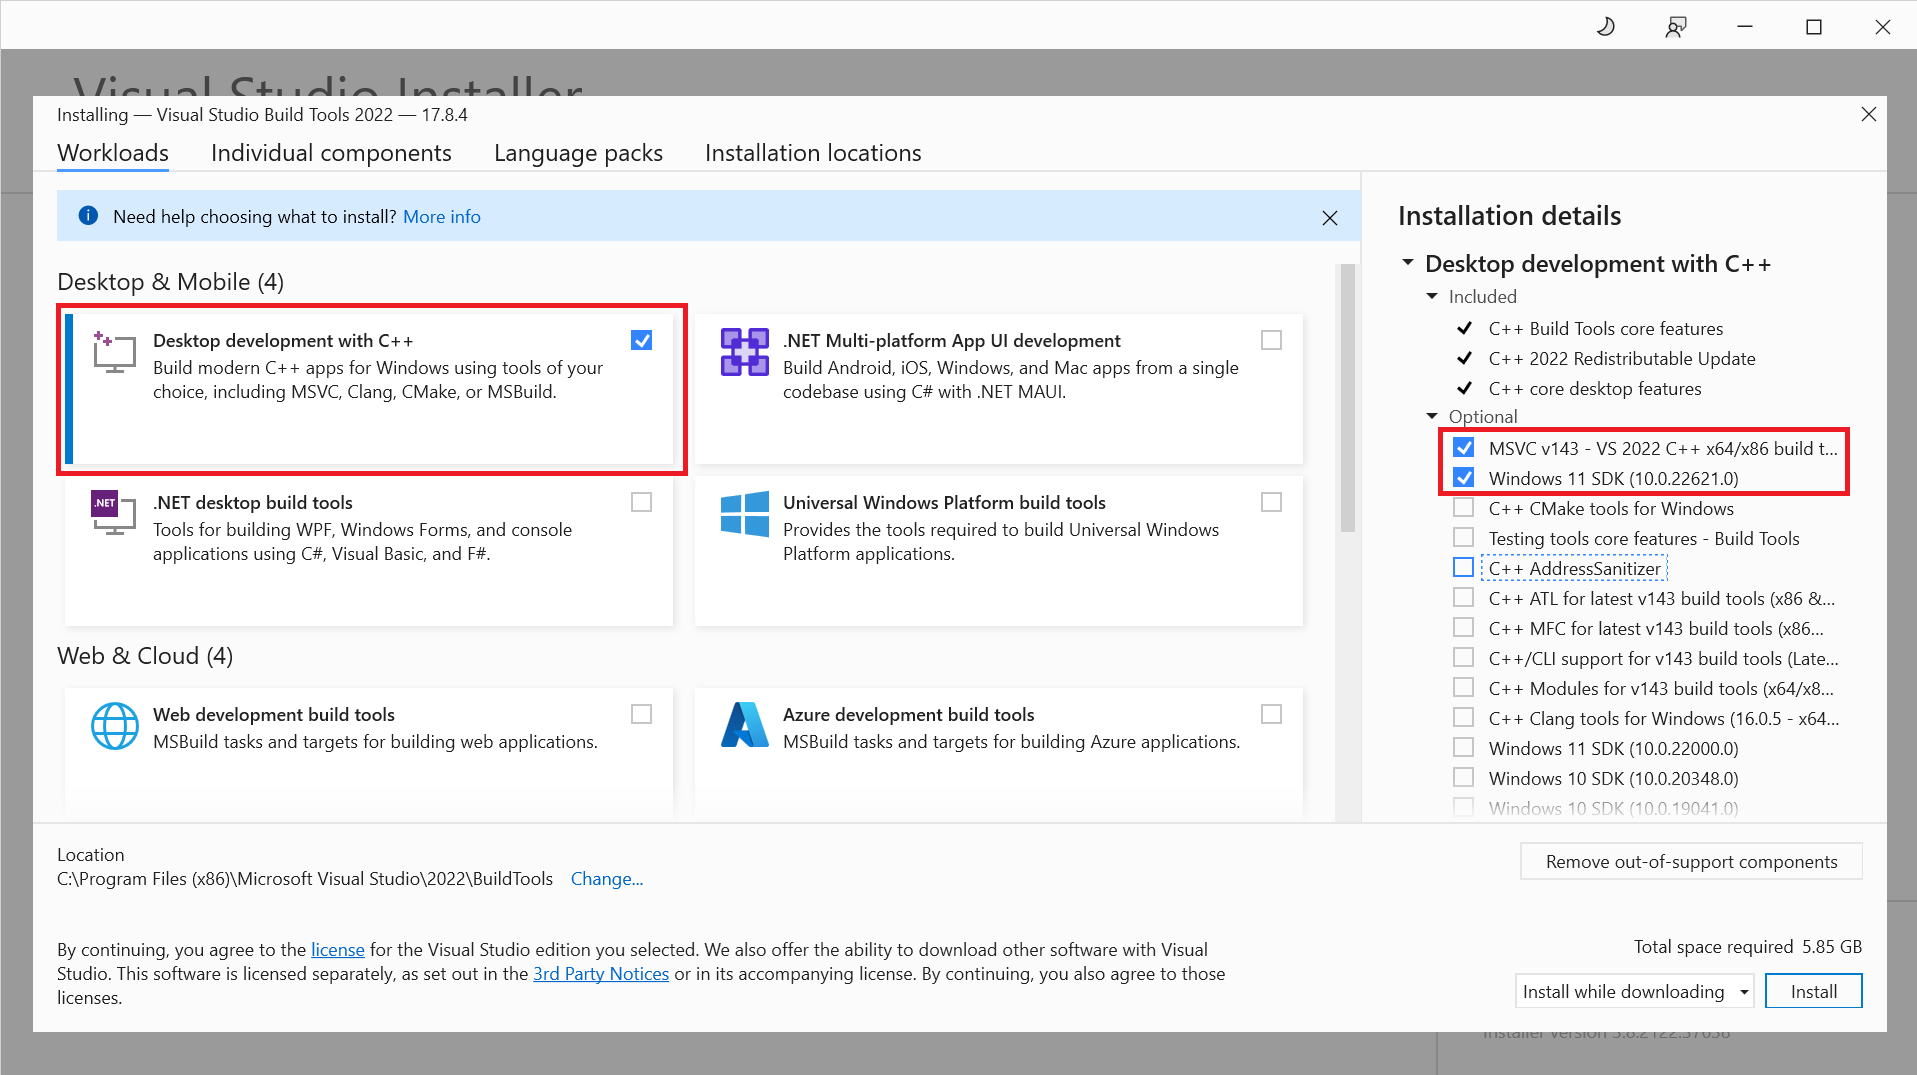This screenshot has width=1917, height=1075.
Task: Enable C++/CLI support for v143
Action: click(x=1464, y=658)
